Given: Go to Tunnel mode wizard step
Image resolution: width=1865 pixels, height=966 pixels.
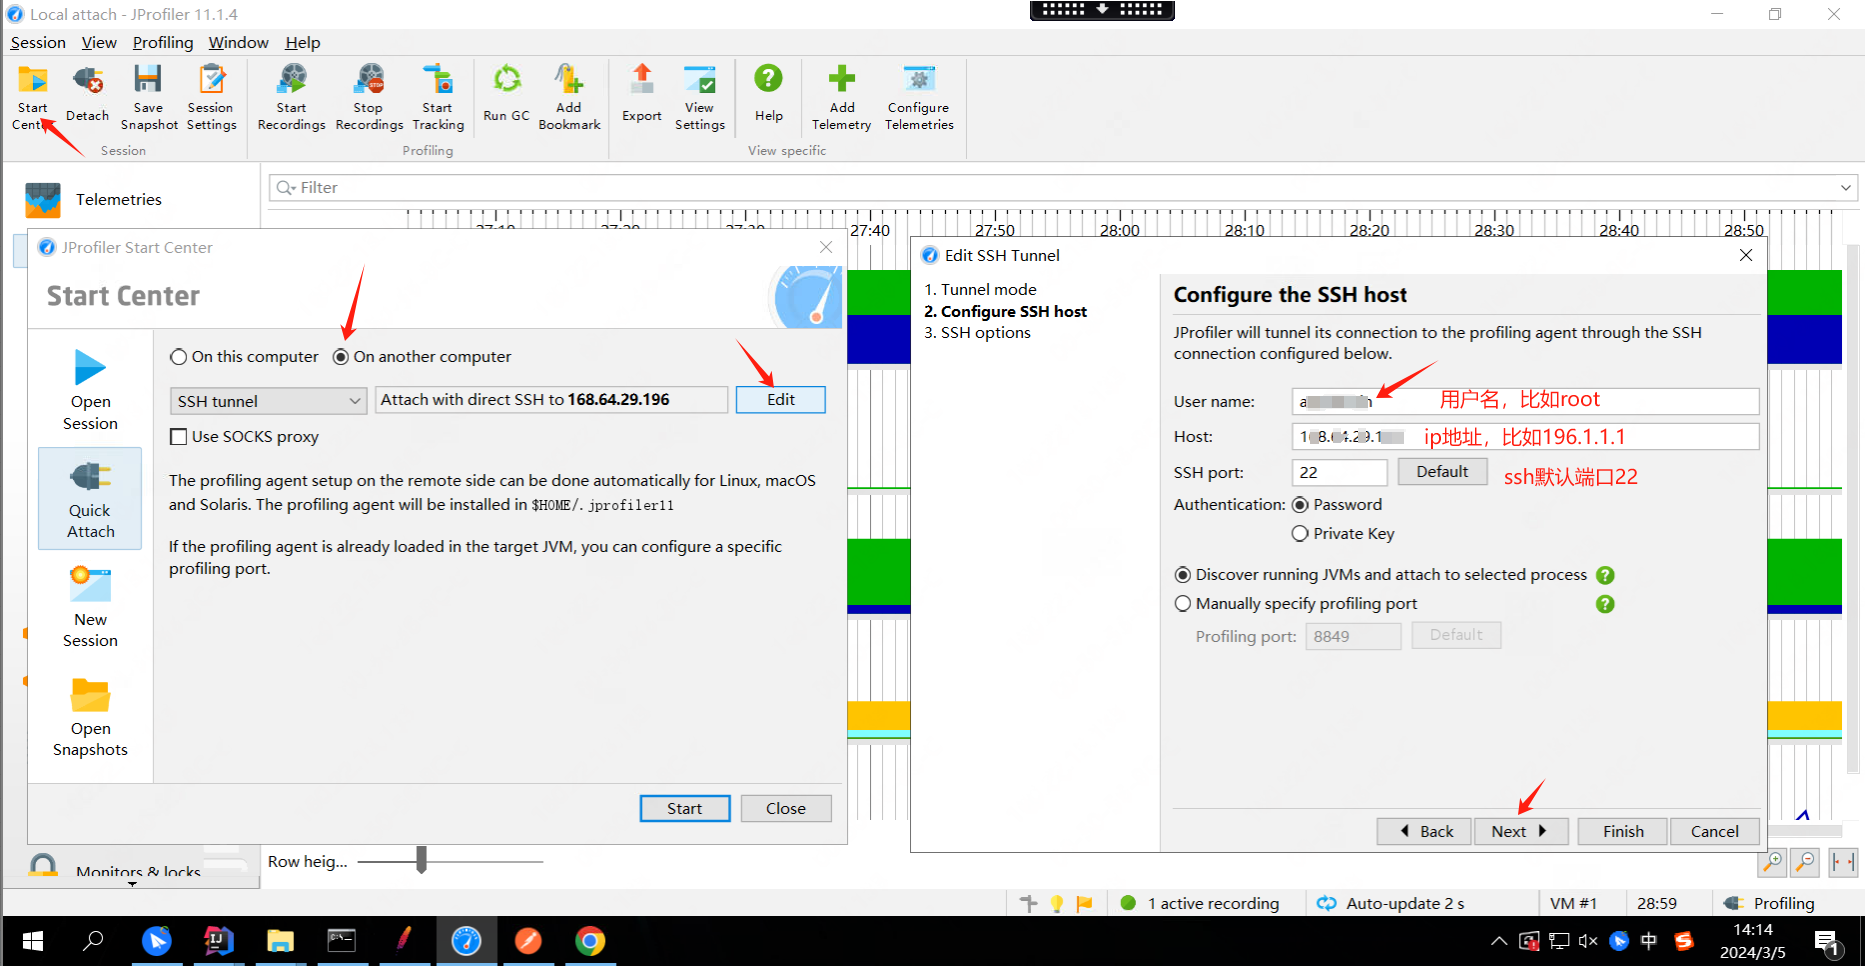Looking at the screenshot, I should pos(980,290).
